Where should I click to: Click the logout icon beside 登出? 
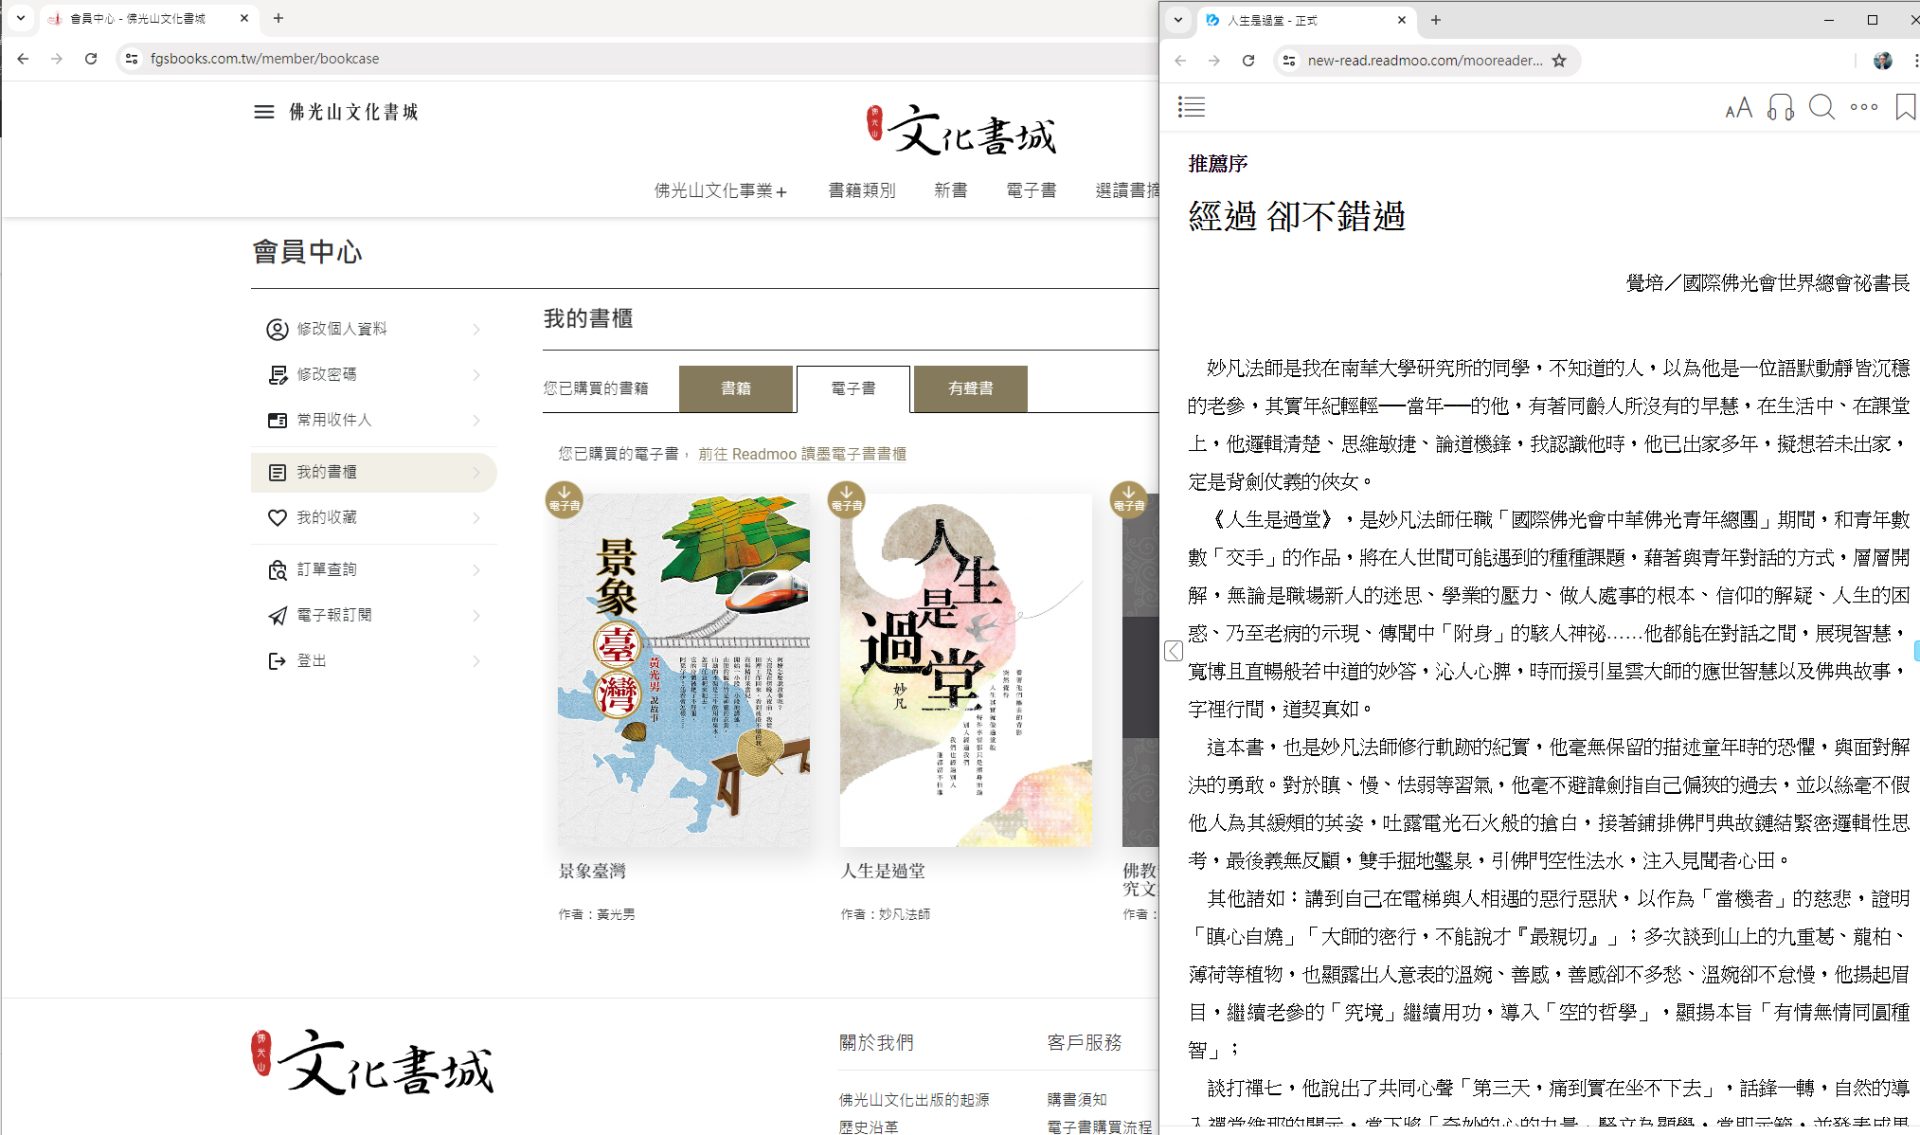[x=277, y=661]
